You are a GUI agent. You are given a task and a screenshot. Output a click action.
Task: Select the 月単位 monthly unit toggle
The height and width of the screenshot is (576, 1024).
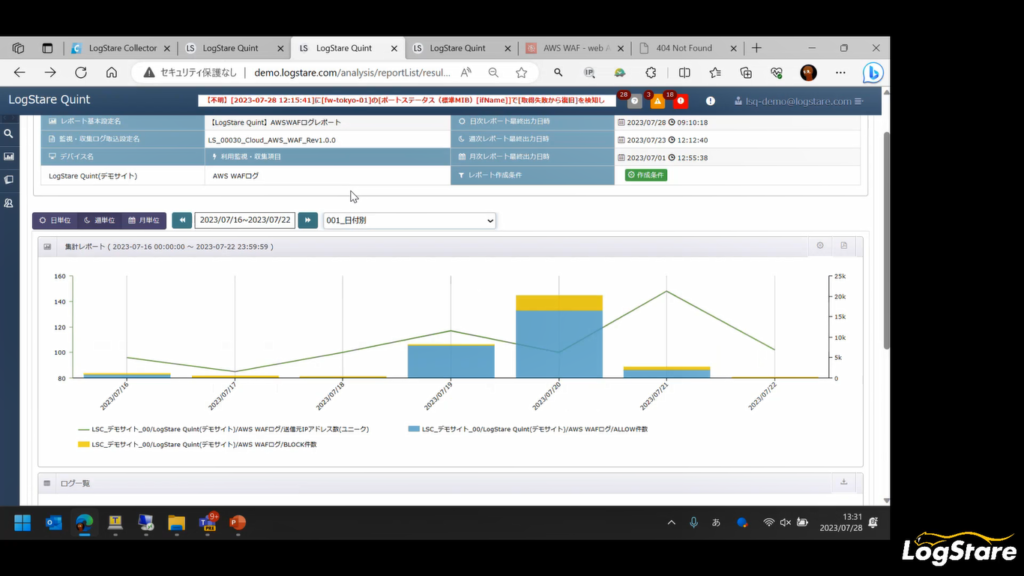pyautogui.click(x=144, y=220)
